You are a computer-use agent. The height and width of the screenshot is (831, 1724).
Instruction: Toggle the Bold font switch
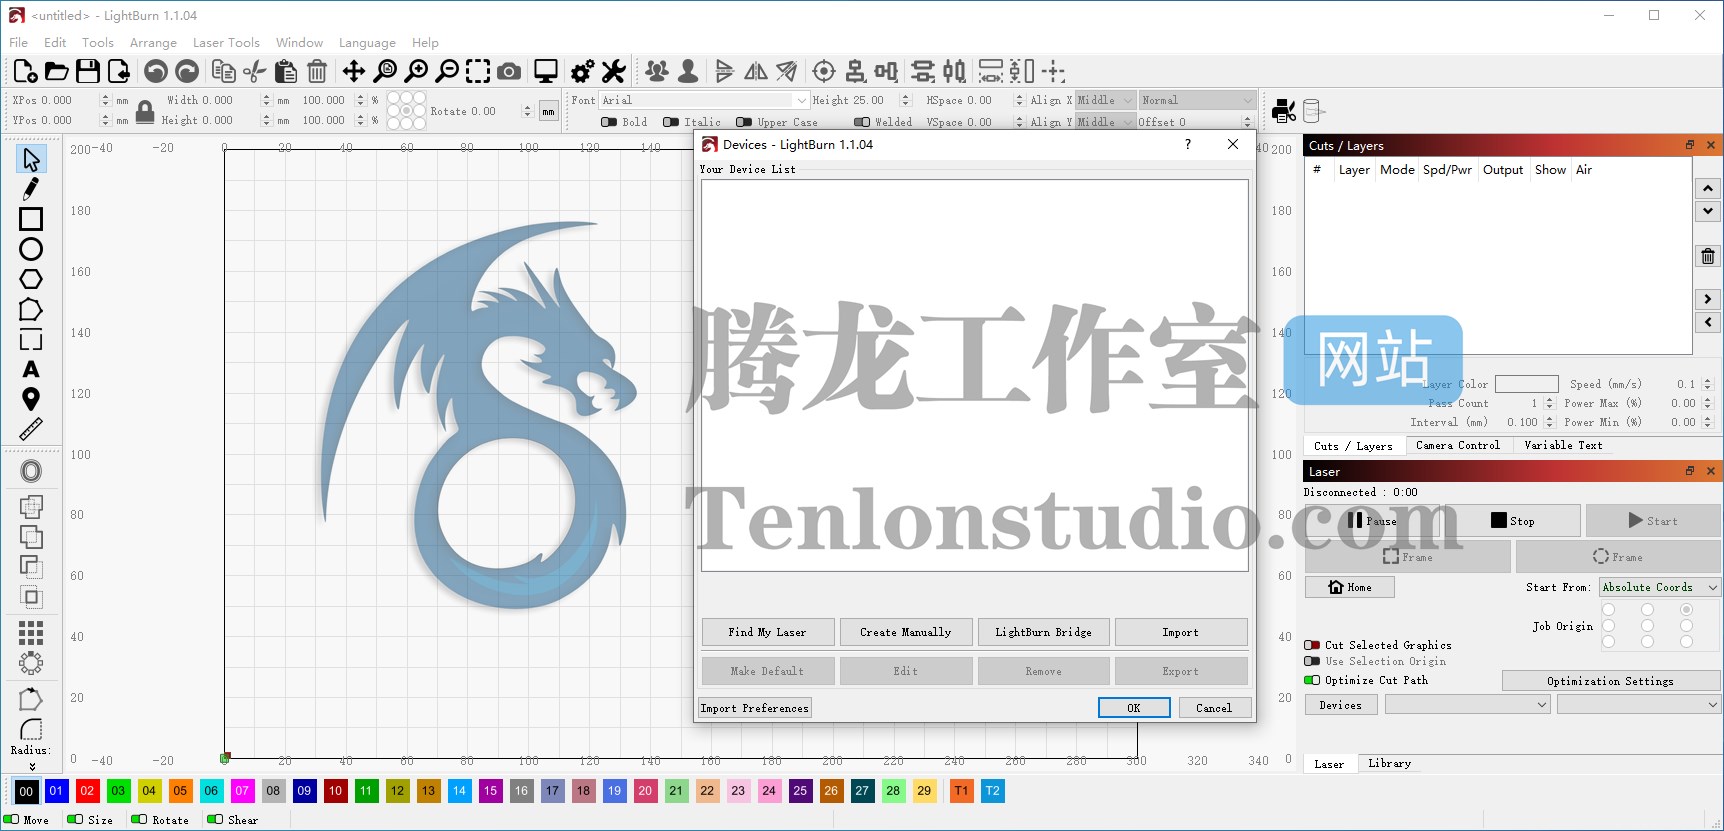point(608,122)
